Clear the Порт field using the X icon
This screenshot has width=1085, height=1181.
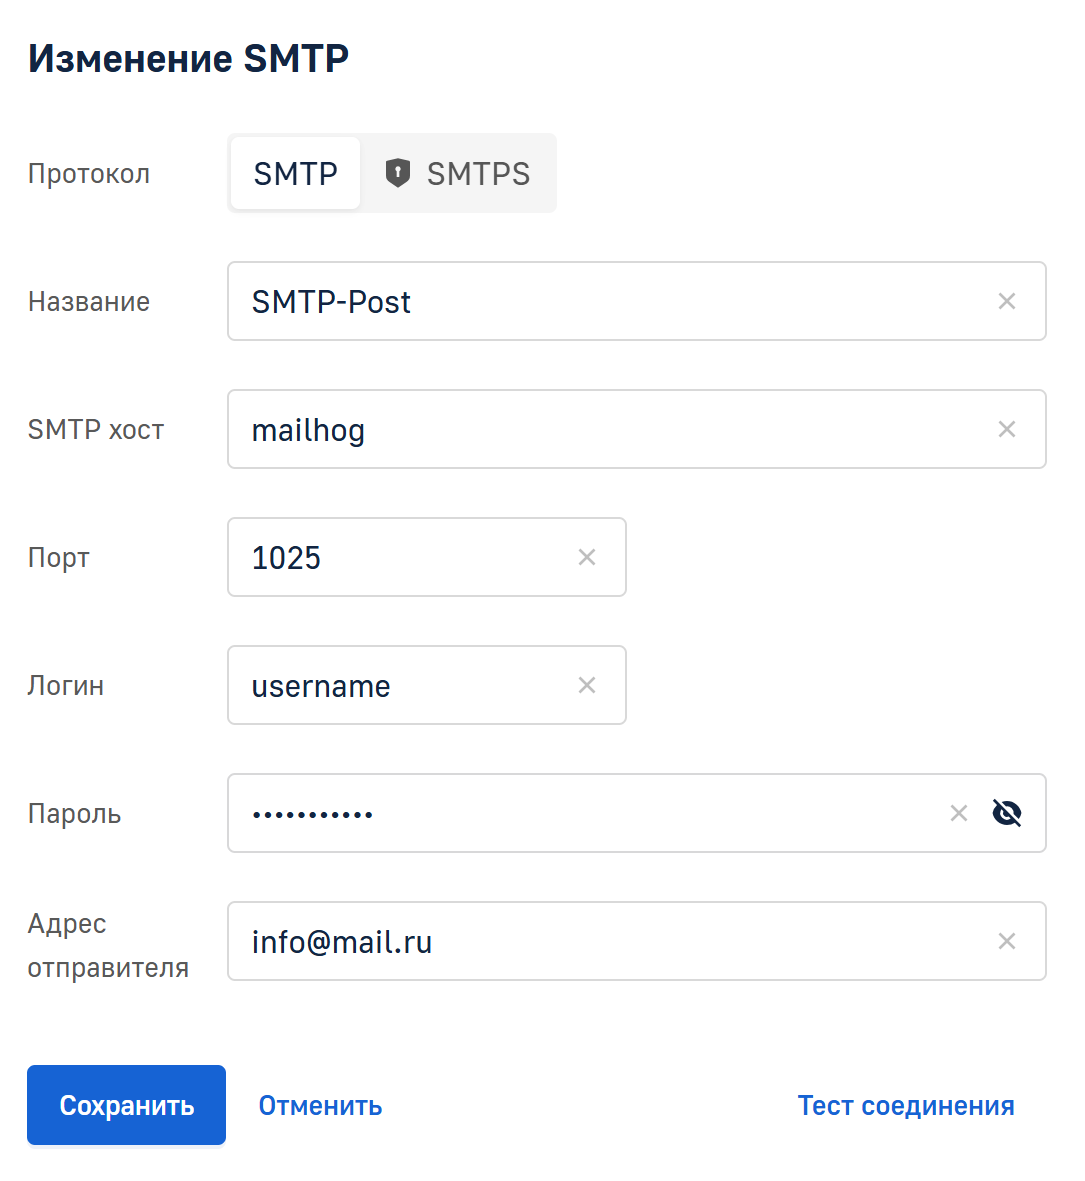click(x=587, y=558)
